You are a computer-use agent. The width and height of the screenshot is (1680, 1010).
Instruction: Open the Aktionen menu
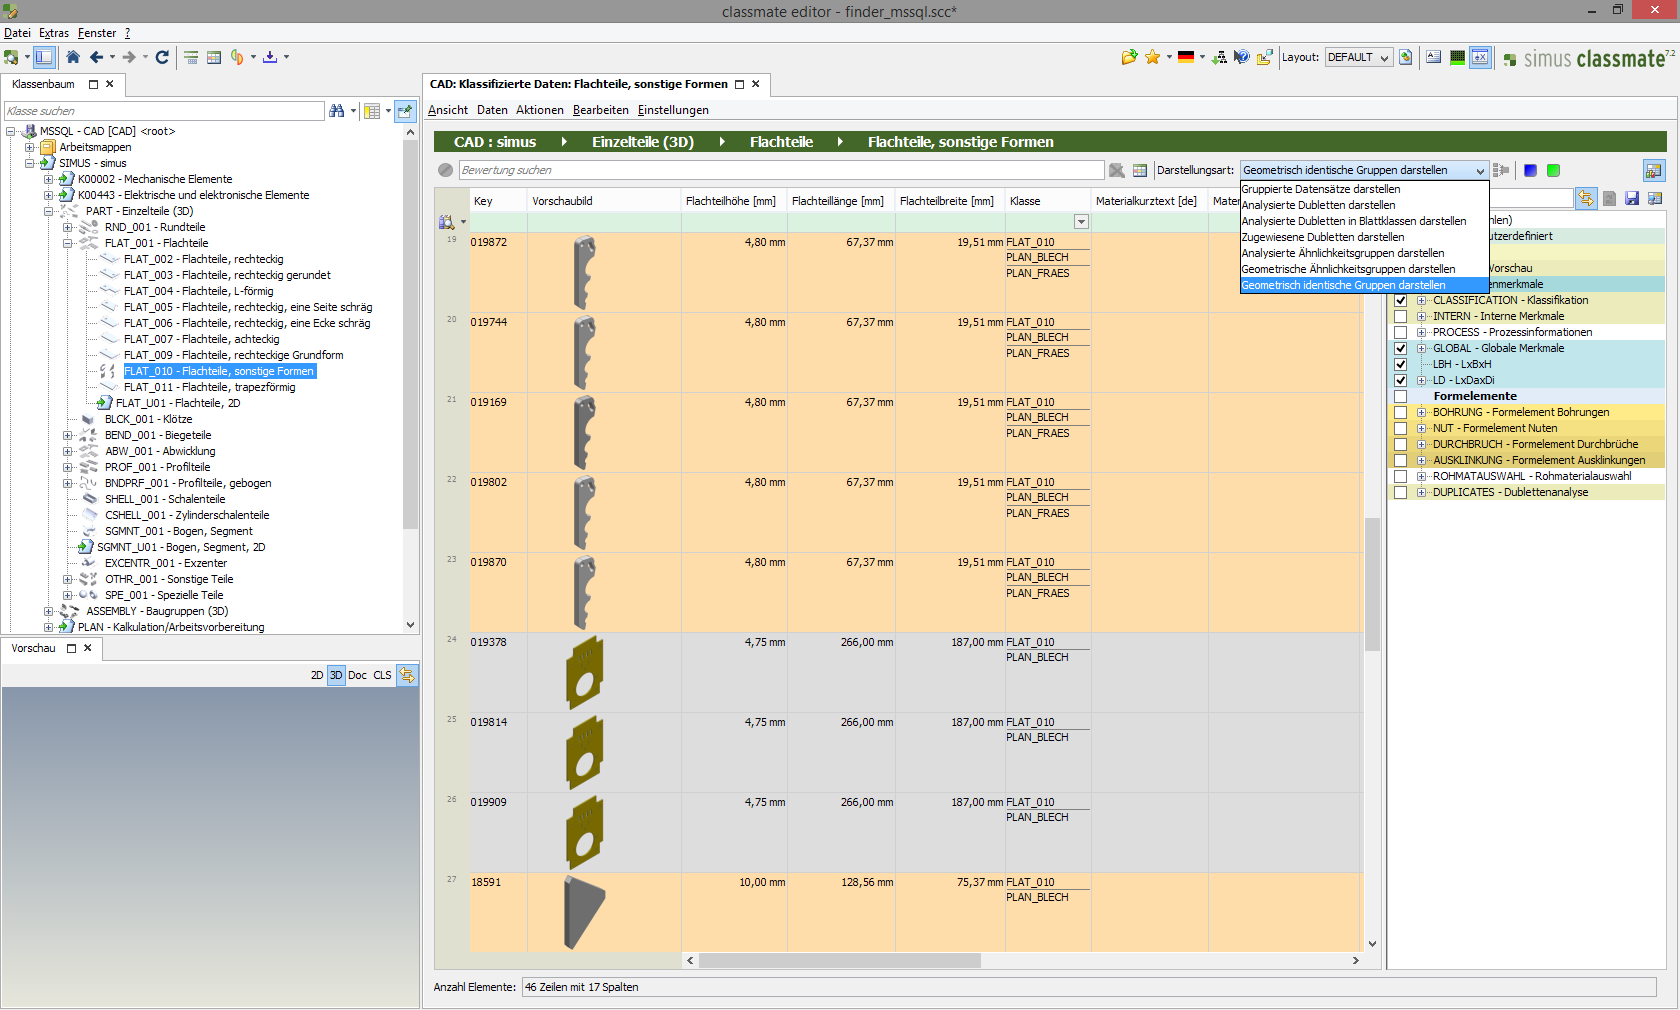(540, 110)
